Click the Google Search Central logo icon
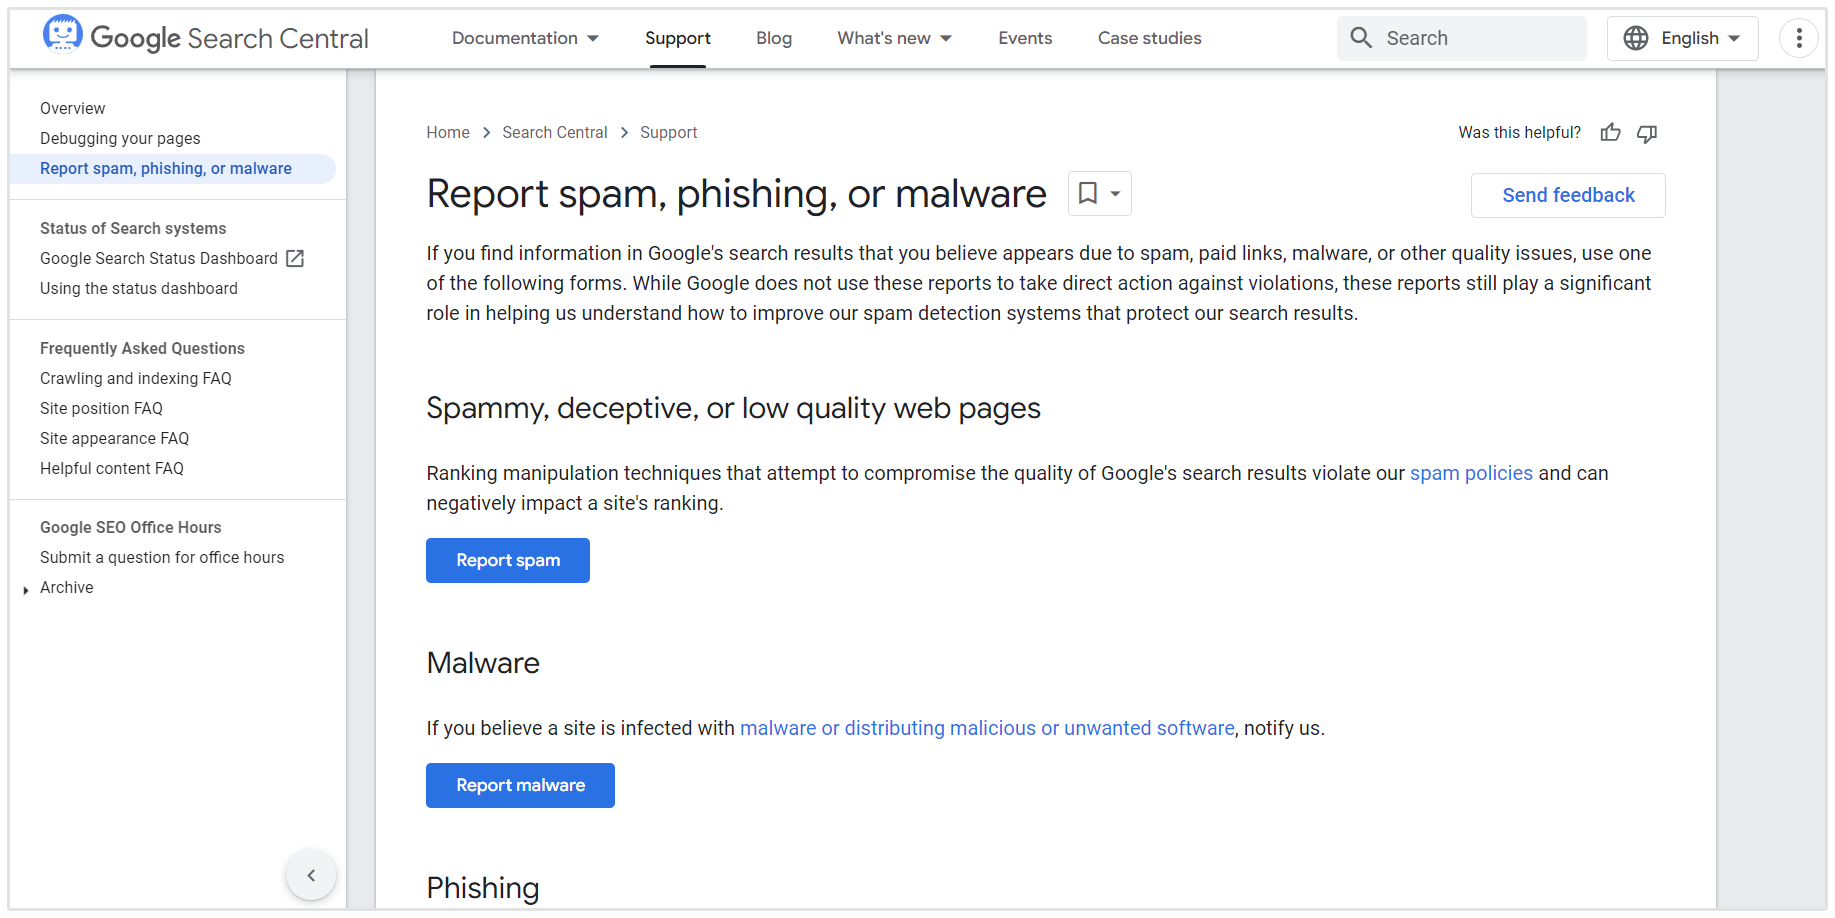 pyautogui.click(x=62, y=35)
